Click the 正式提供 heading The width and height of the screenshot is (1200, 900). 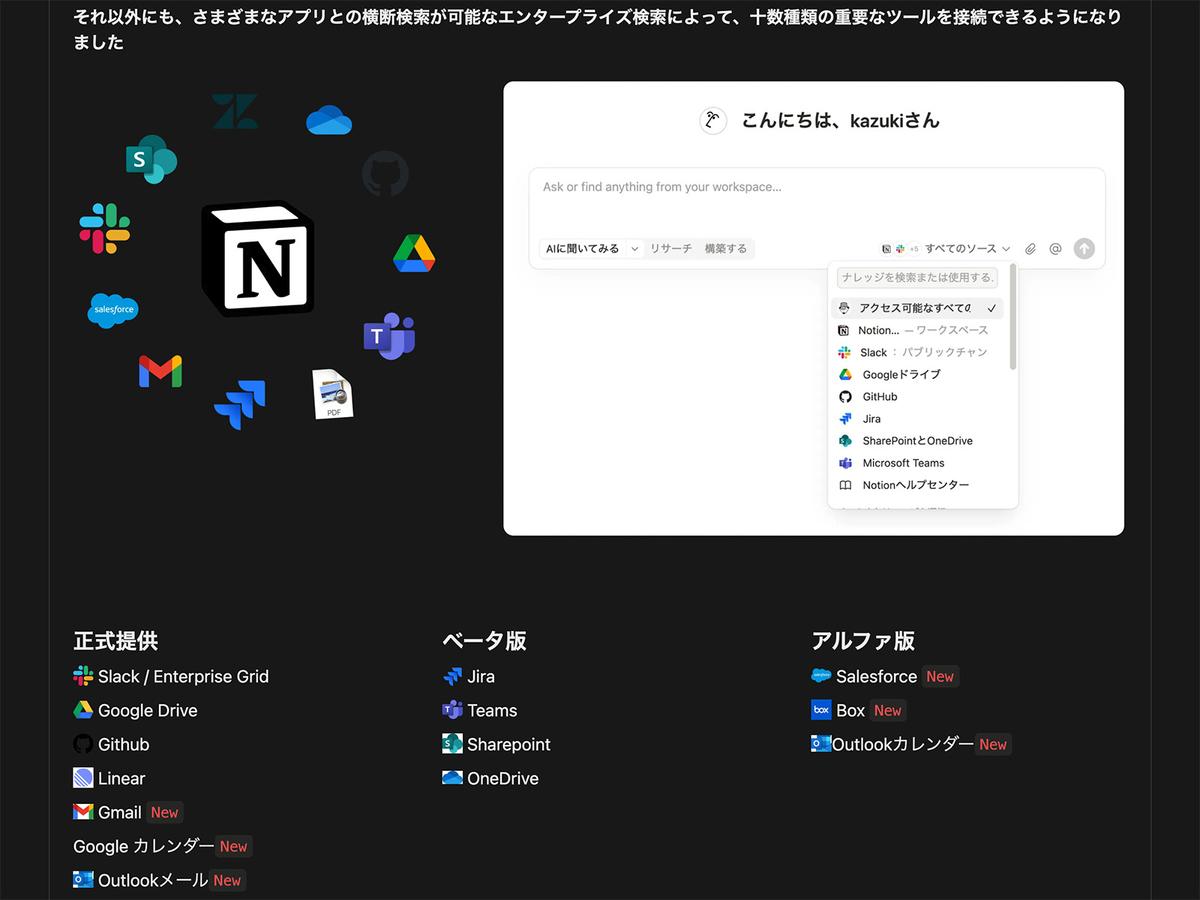point(116,640)
